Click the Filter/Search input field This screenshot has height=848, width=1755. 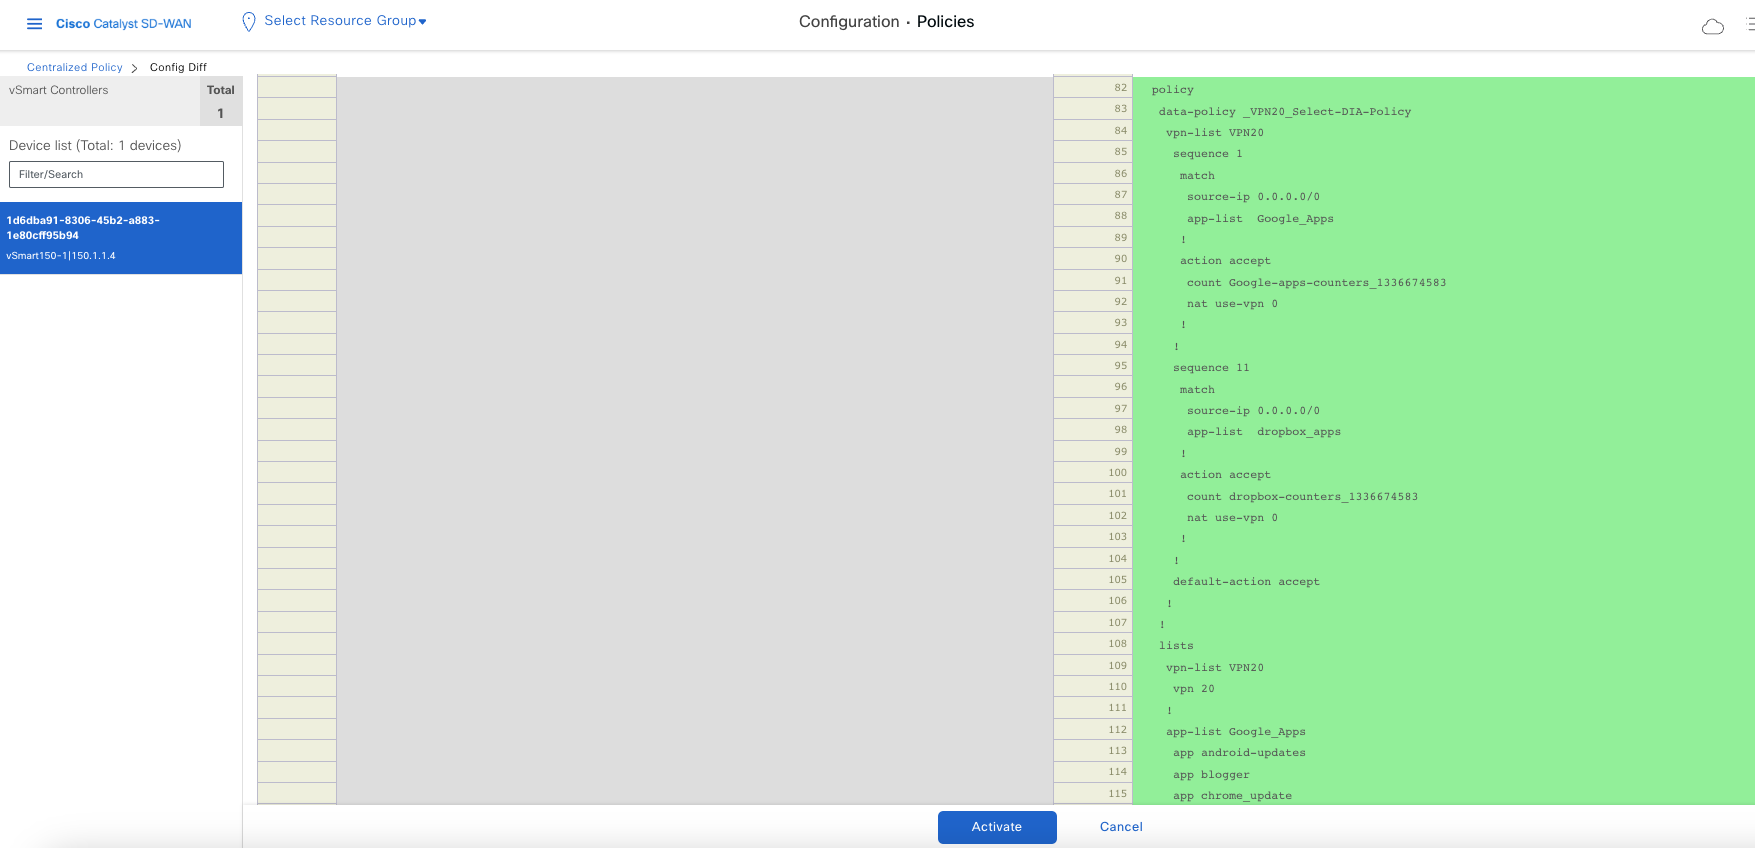116,174
